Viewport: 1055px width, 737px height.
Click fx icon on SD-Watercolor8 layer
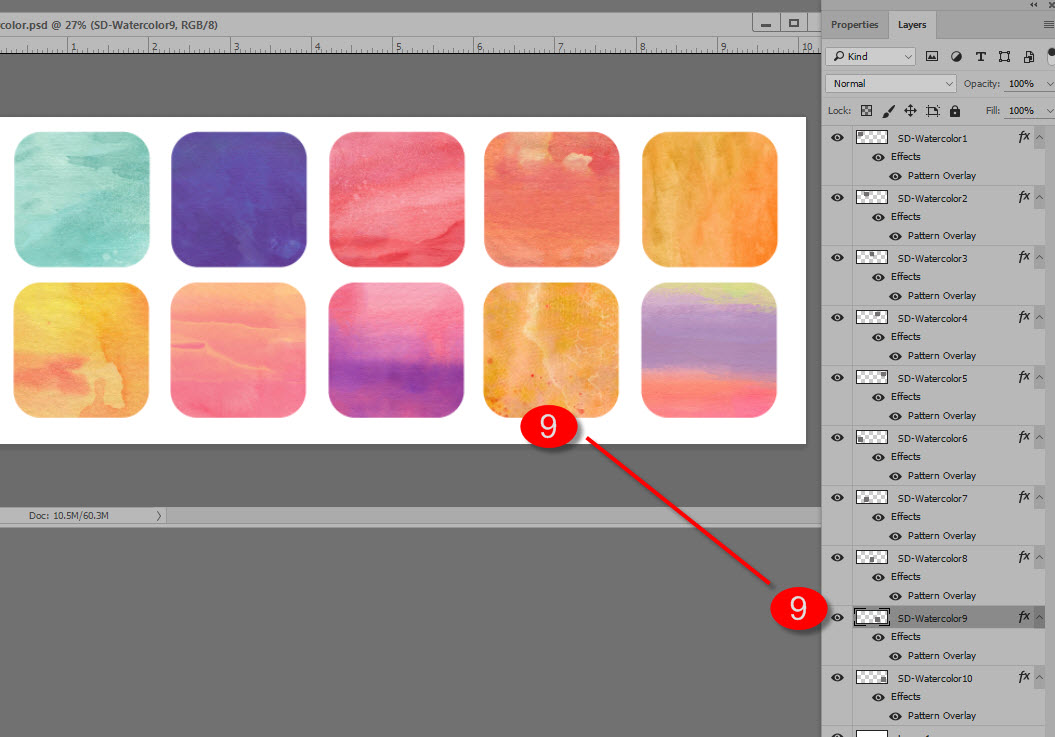coord(1024,556)
